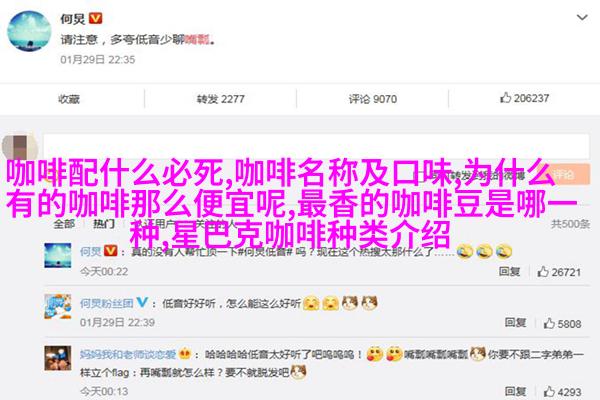Click the blue V badge next to 何炅粉丝团
Screen dimensions: 600x400
(x=142, y=302)
